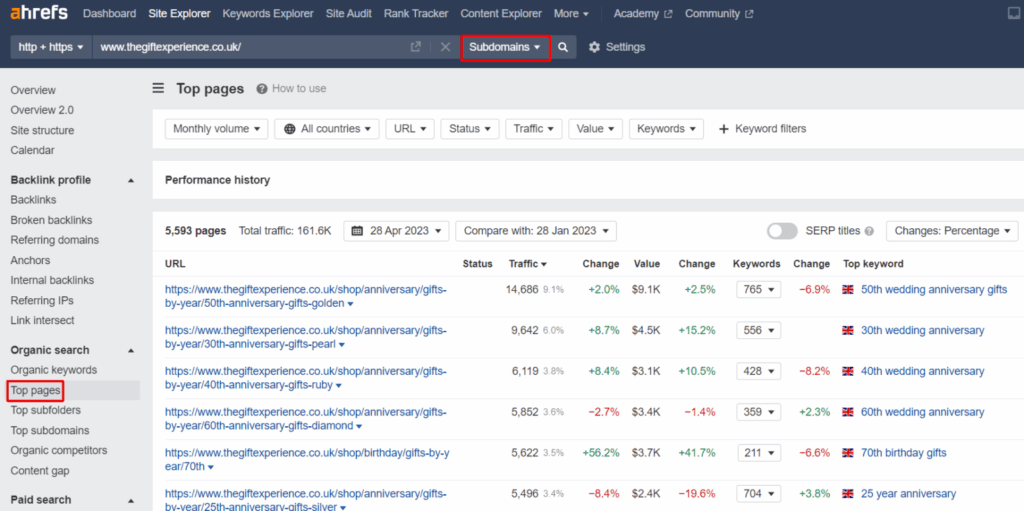The image size is (1024, 511).
Task: Open Organic keywords in sidebar
Action: [x=54, y=370]
